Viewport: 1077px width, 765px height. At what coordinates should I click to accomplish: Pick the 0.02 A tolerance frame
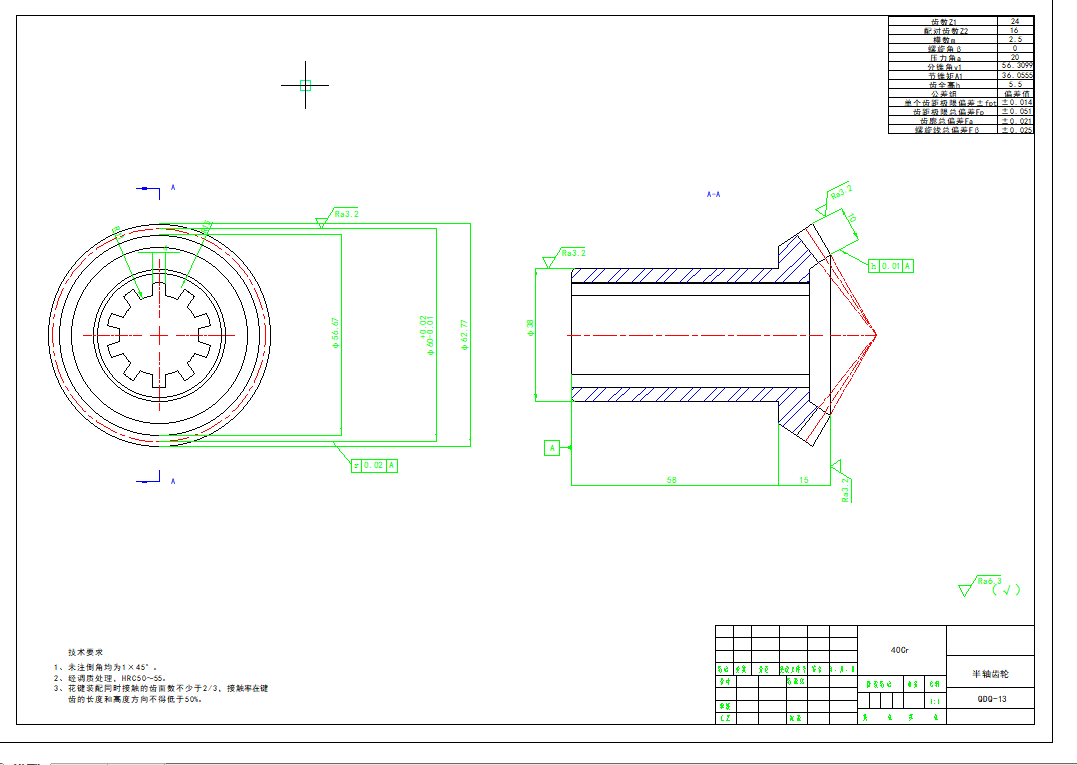[x=374, y=465]
